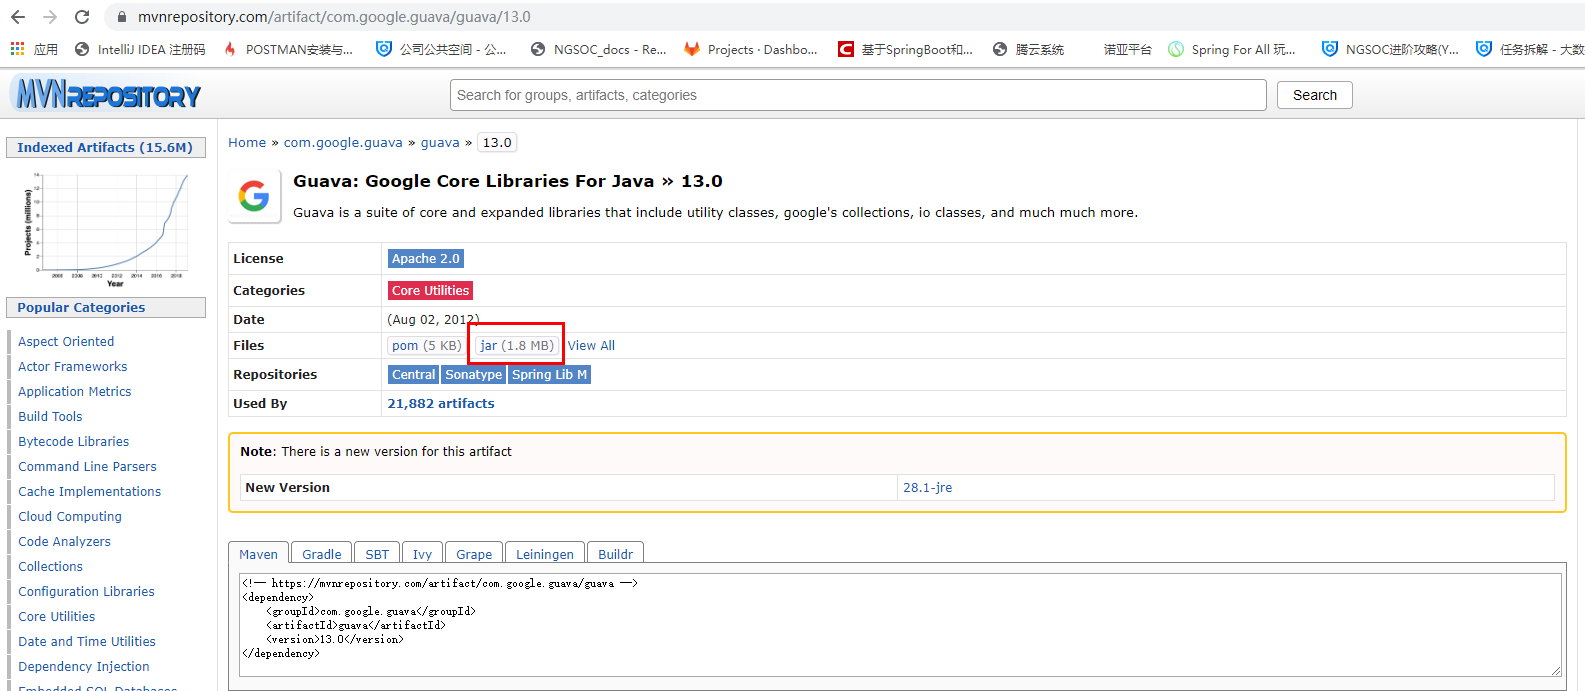Open Cloud Computing category
Image resolution: width=1585 pixels, height=691 pixels.
[x=70, y=516]
